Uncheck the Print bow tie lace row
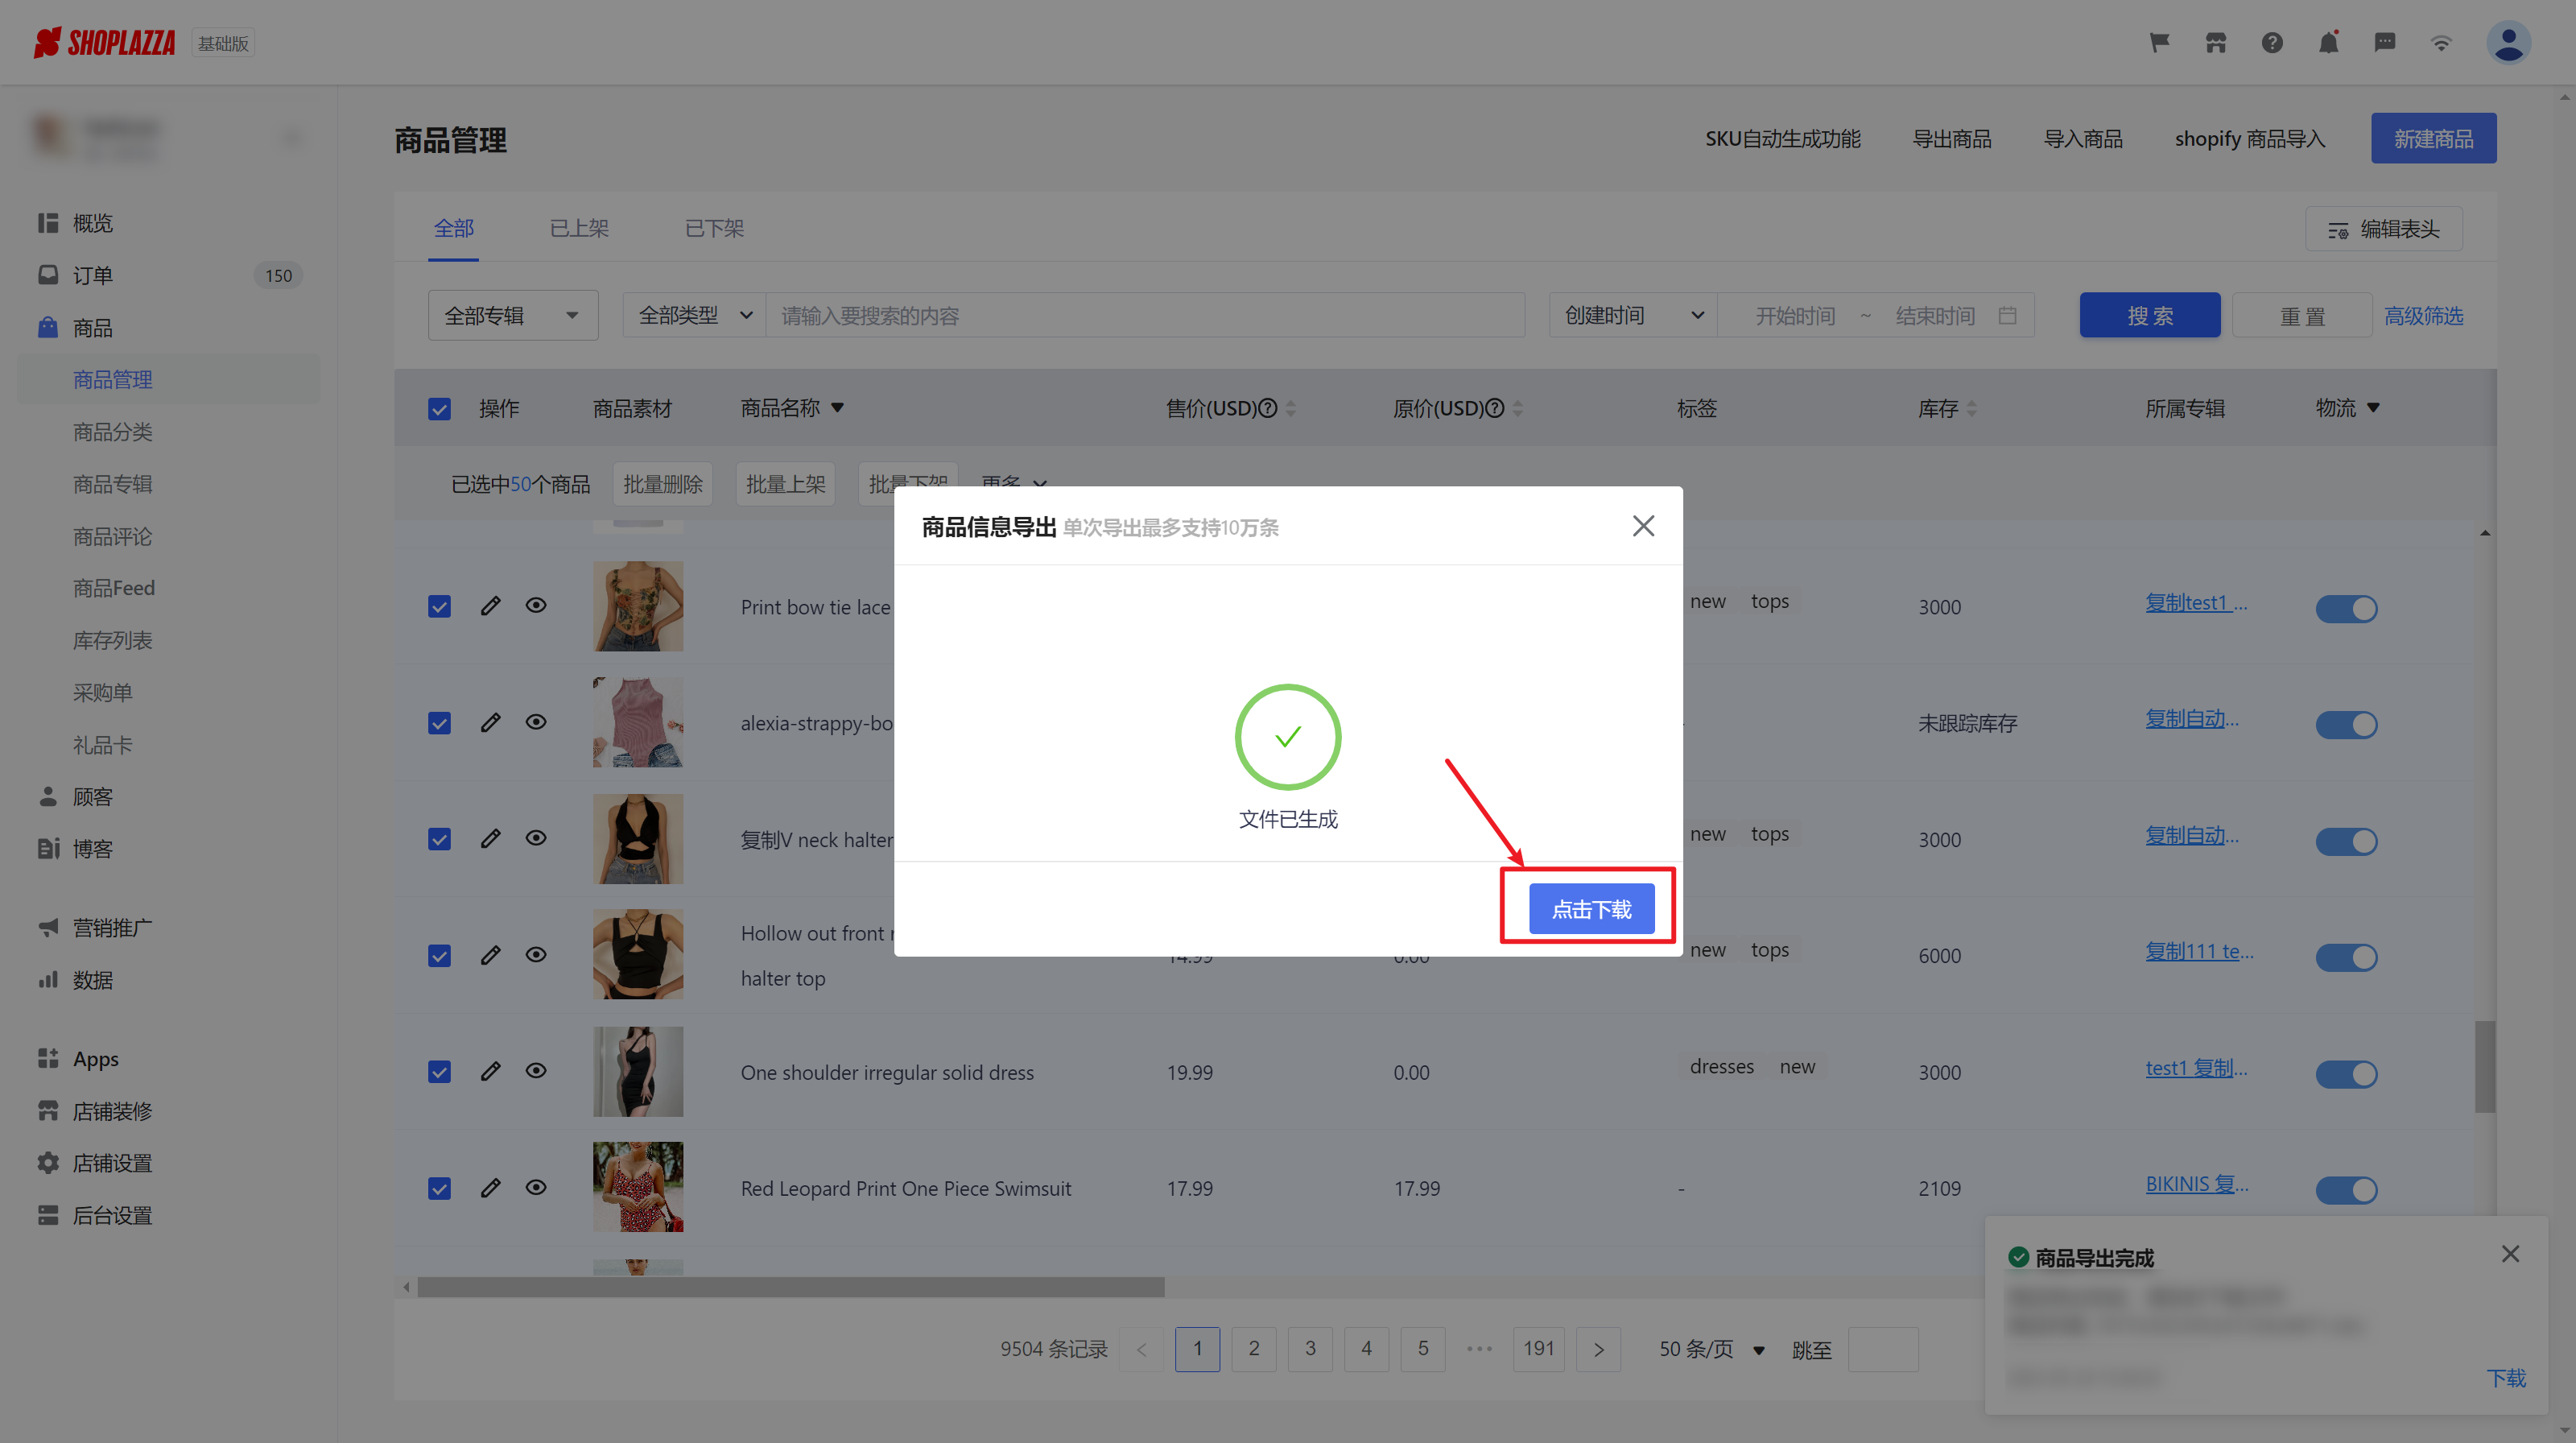Image resolution: width=2576 pixels, height=1443 pixels. [440, 607]
